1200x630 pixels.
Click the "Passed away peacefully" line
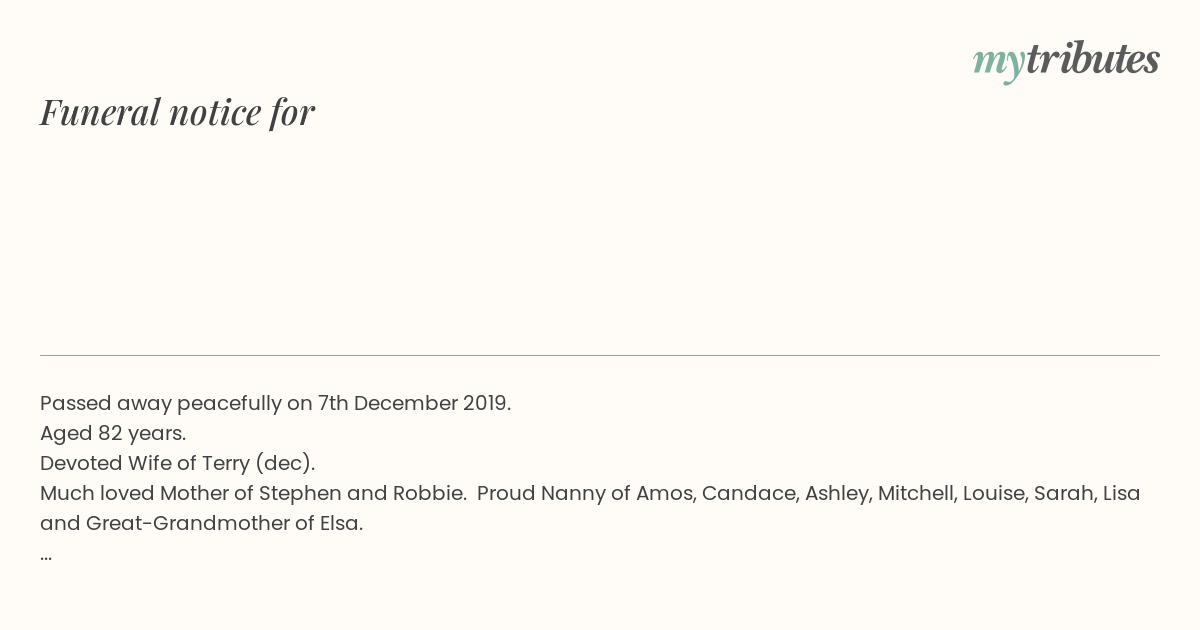tap(275, 403)
